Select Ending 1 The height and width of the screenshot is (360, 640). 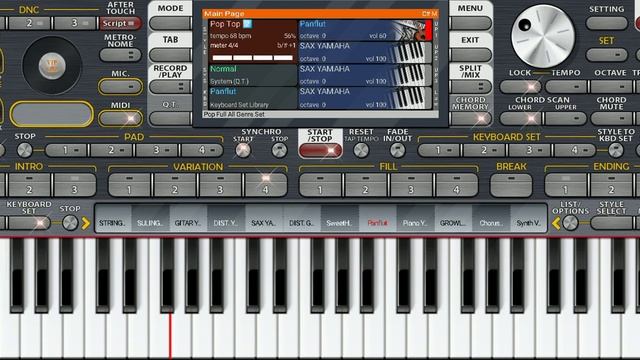pyautogui.click(x=565, y=184)
